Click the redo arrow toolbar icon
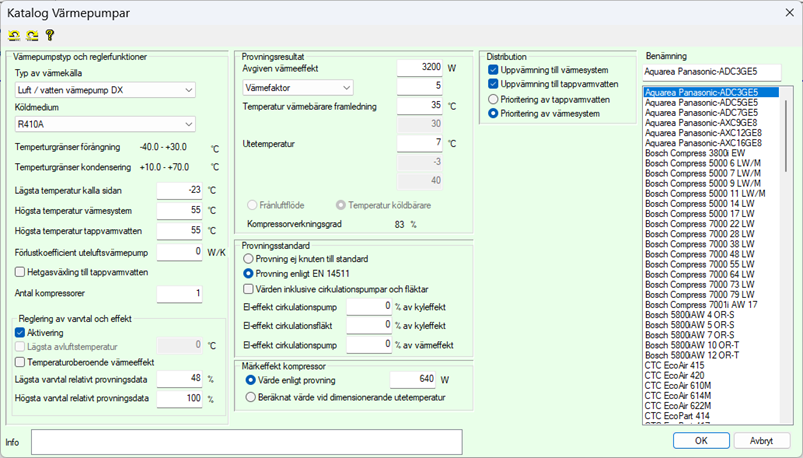Screen dimensions: 803x458 click(x=31, y=35)
